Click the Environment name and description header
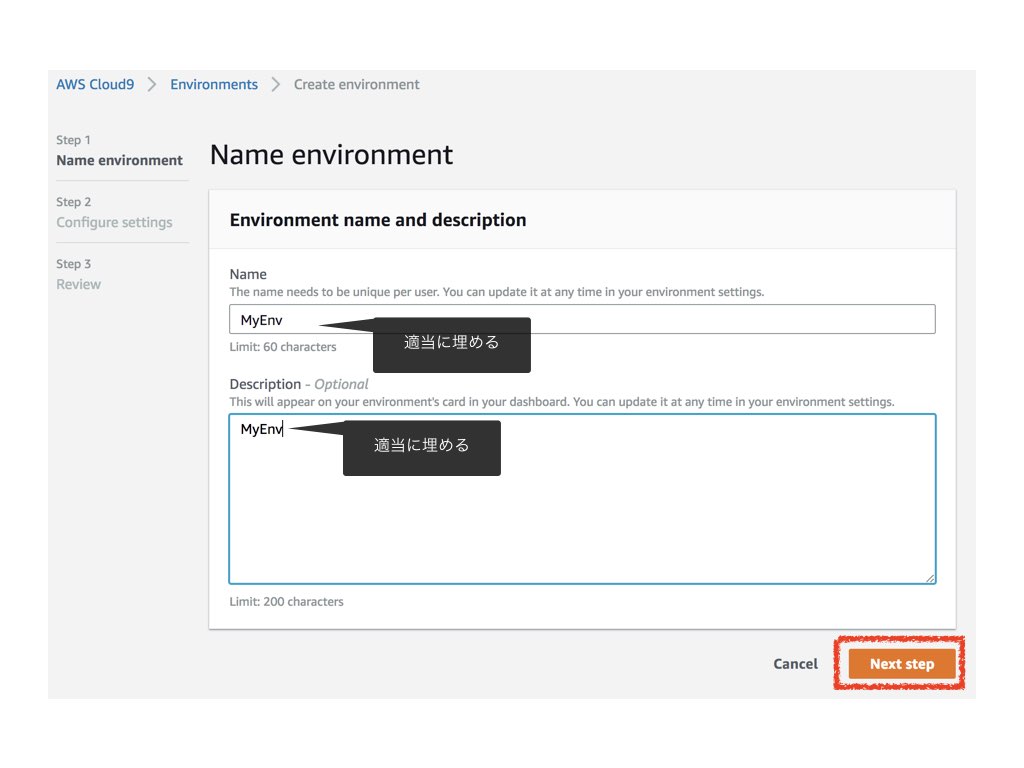The height and width of the screenshot is (768, 1024). (x=377, y=219)
